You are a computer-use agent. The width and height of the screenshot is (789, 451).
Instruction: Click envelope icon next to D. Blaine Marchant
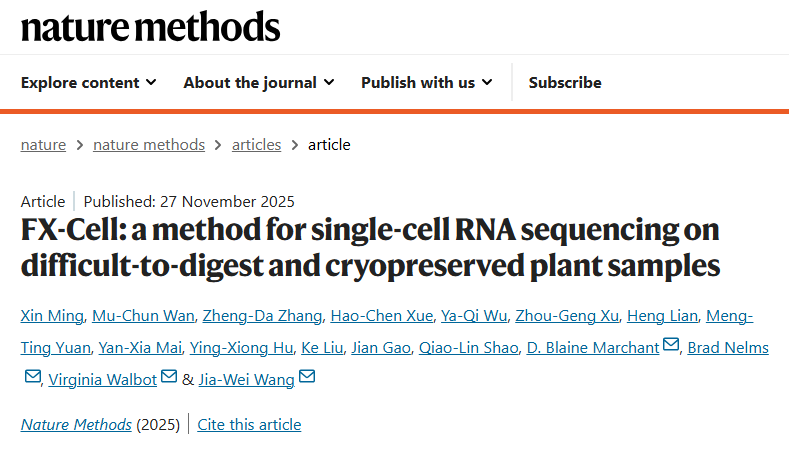[671, 346]
